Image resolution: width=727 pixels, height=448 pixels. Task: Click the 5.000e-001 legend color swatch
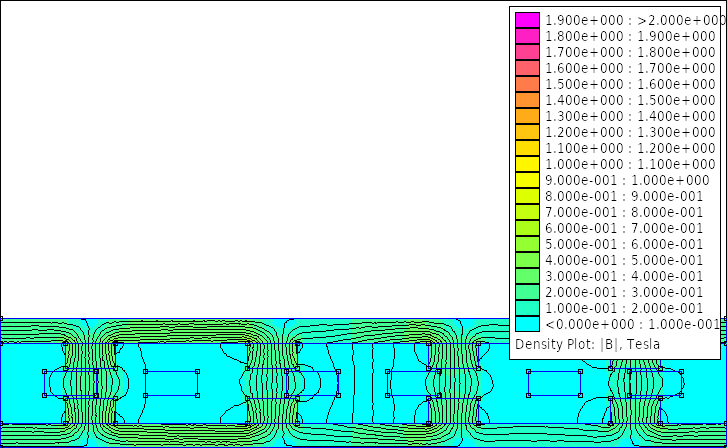527,244
